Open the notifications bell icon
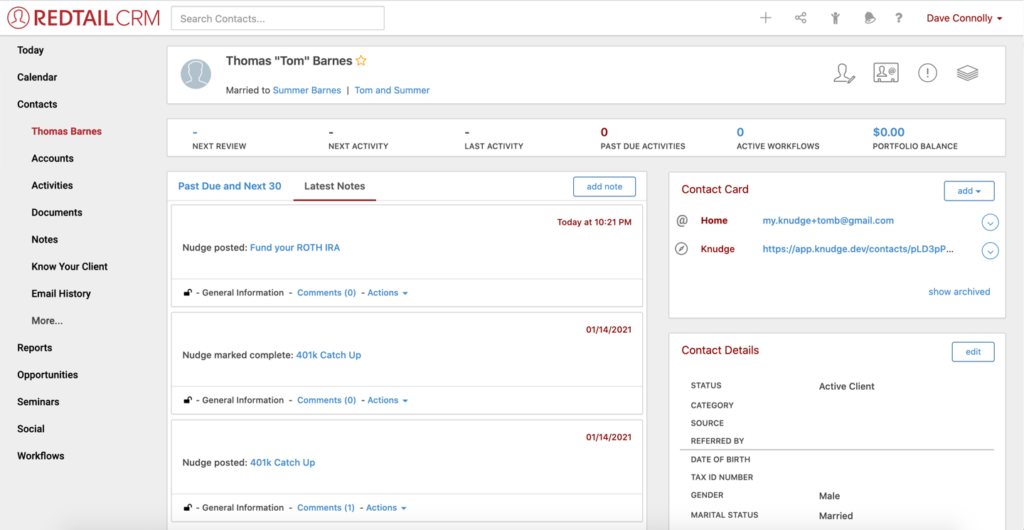Viewport: 1024px width, 530px height. 869,18
